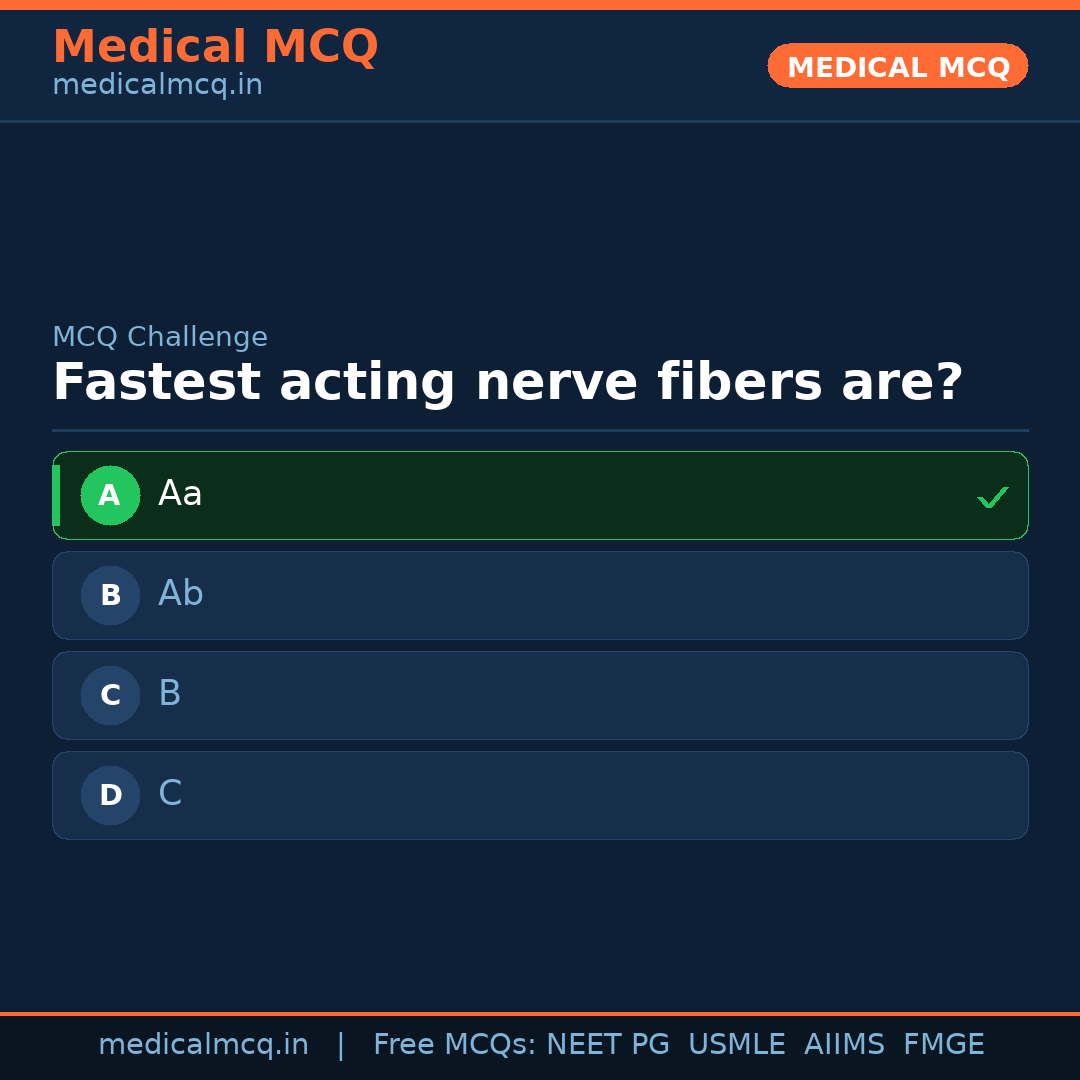Click the NEET PG footer text

pyautogui.click(x=608, y=1045)
